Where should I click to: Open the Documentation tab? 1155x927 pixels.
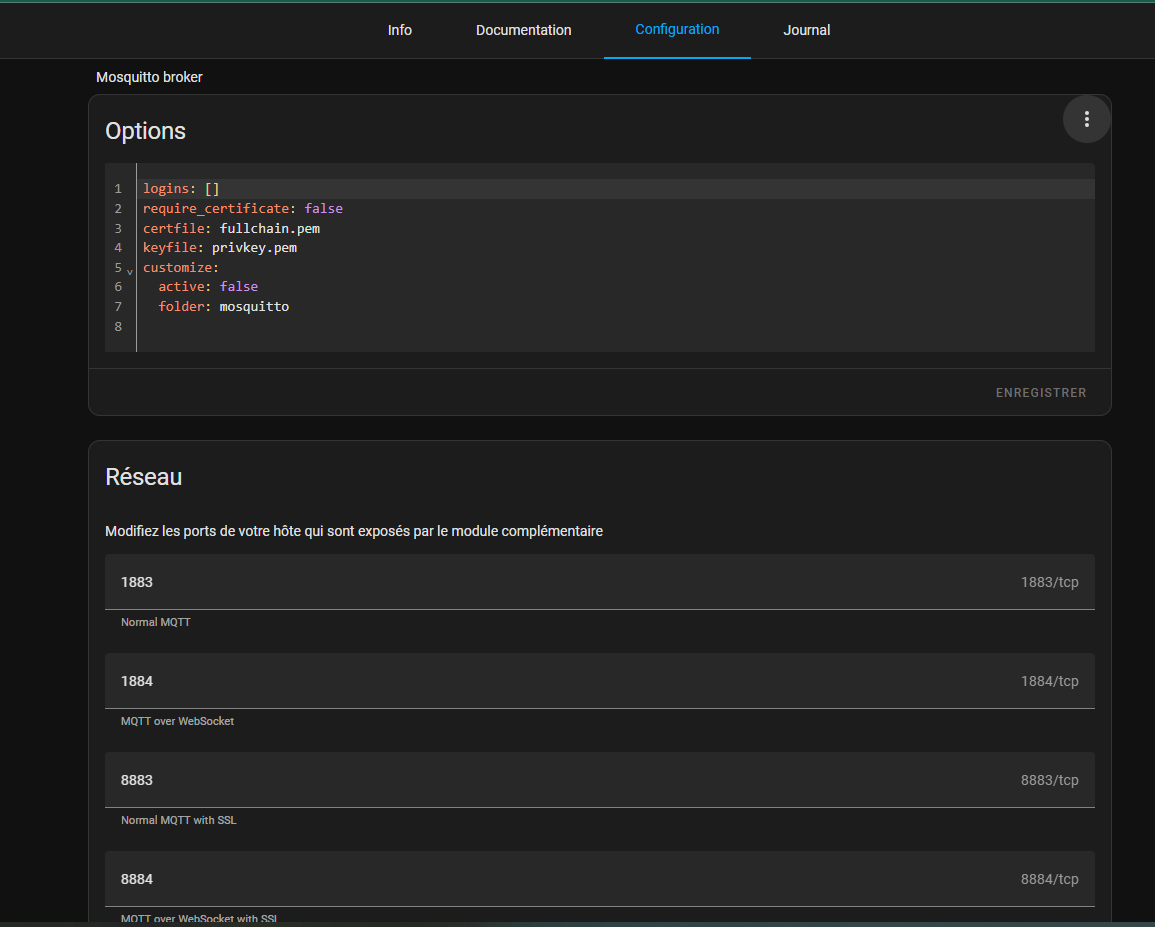point(523,30)
